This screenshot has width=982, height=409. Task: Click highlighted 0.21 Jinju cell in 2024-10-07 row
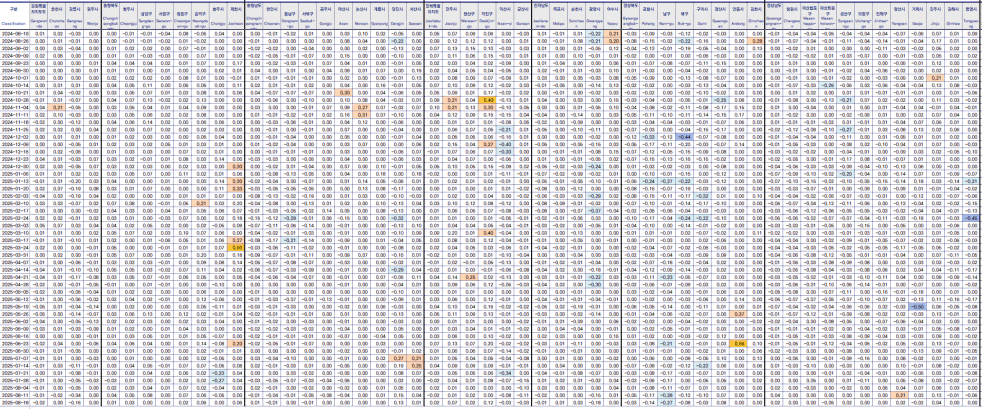(x=936, y=78)
